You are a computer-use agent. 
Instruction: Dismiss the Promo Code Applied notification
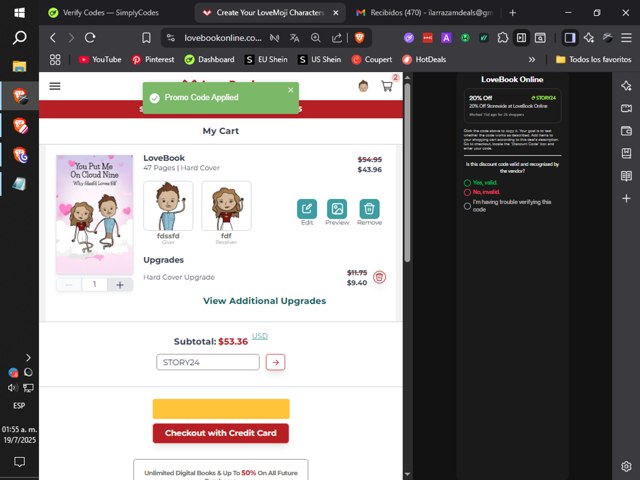pos(291,90)
